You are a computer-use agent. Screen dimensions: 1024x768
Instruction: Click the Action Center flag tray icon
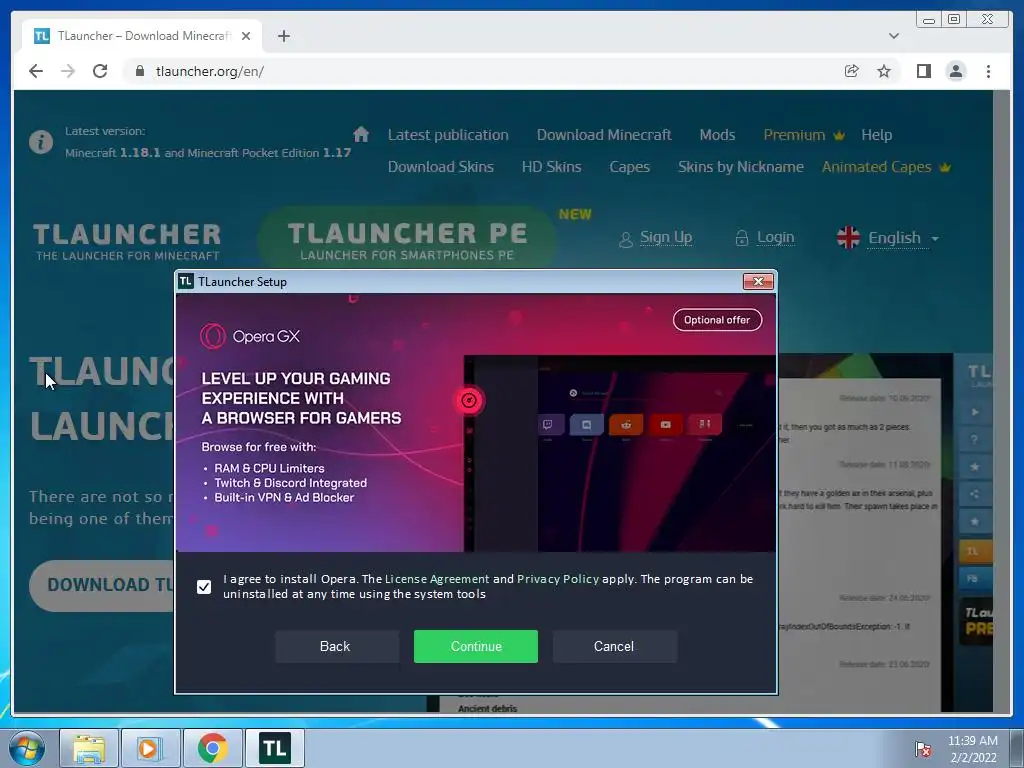point(923,749)
